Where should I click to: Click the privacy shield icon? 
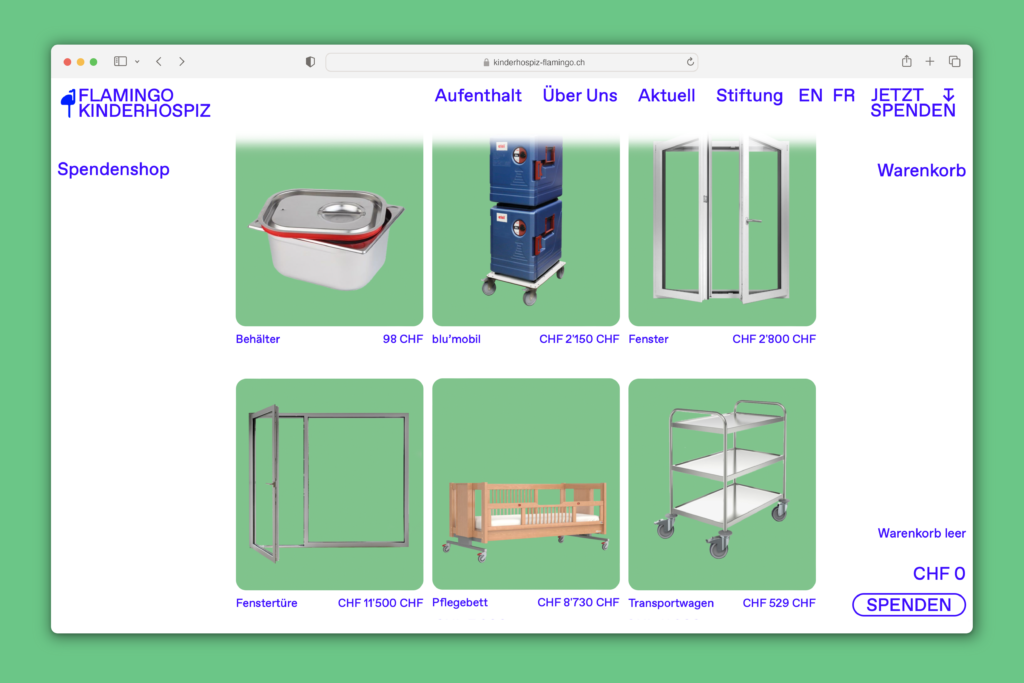tap(310, 62)
